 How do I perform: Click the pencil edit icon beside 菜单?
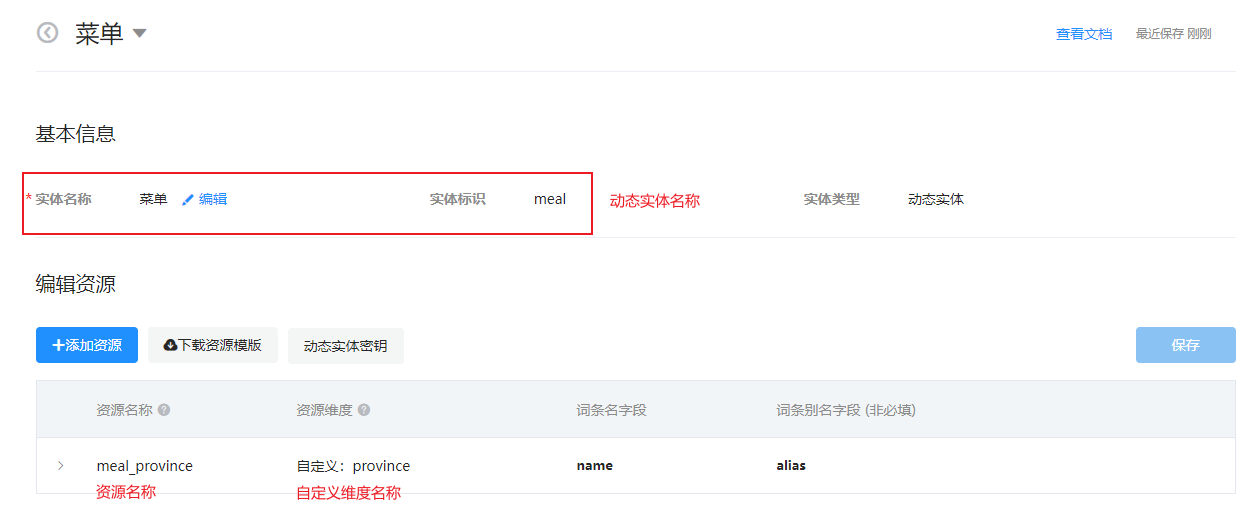[187, 200]
